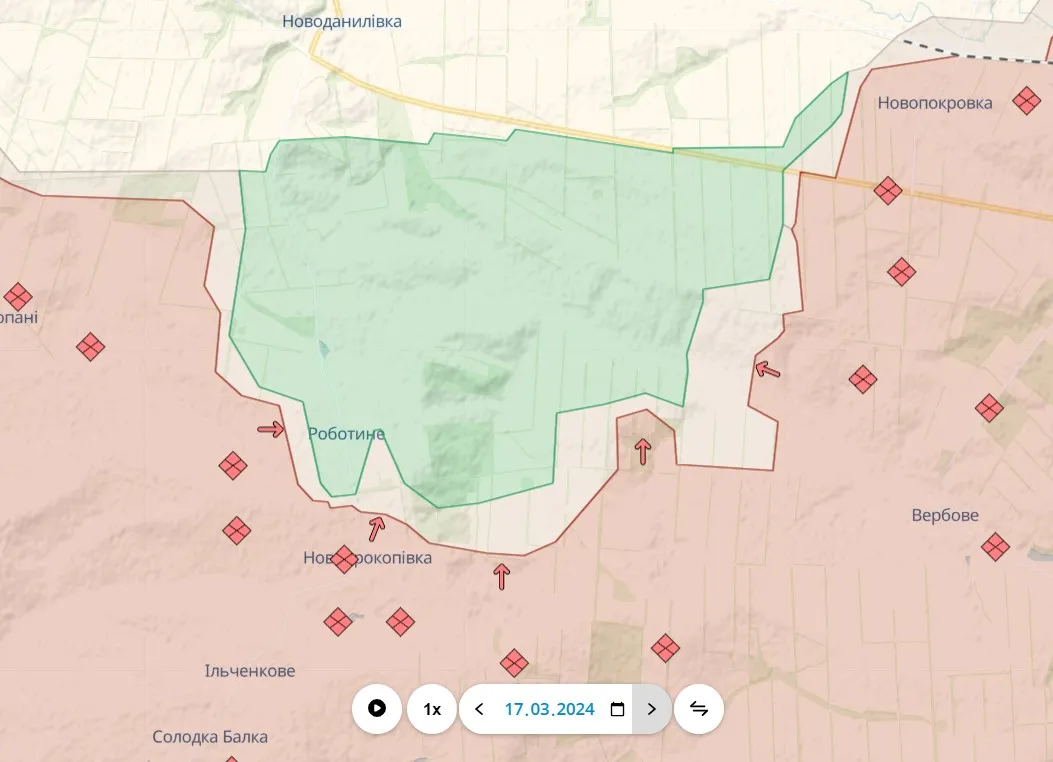
Task: Click the unit marker nearest the left edge
Action: click(x=18, y=297)
